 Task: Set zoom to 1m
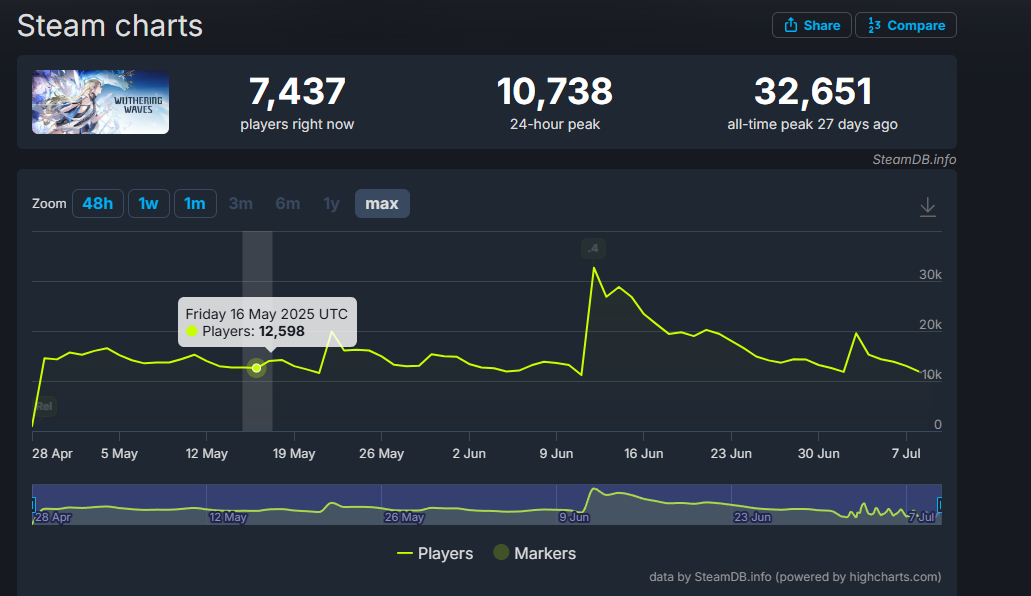tap(195, 203)
